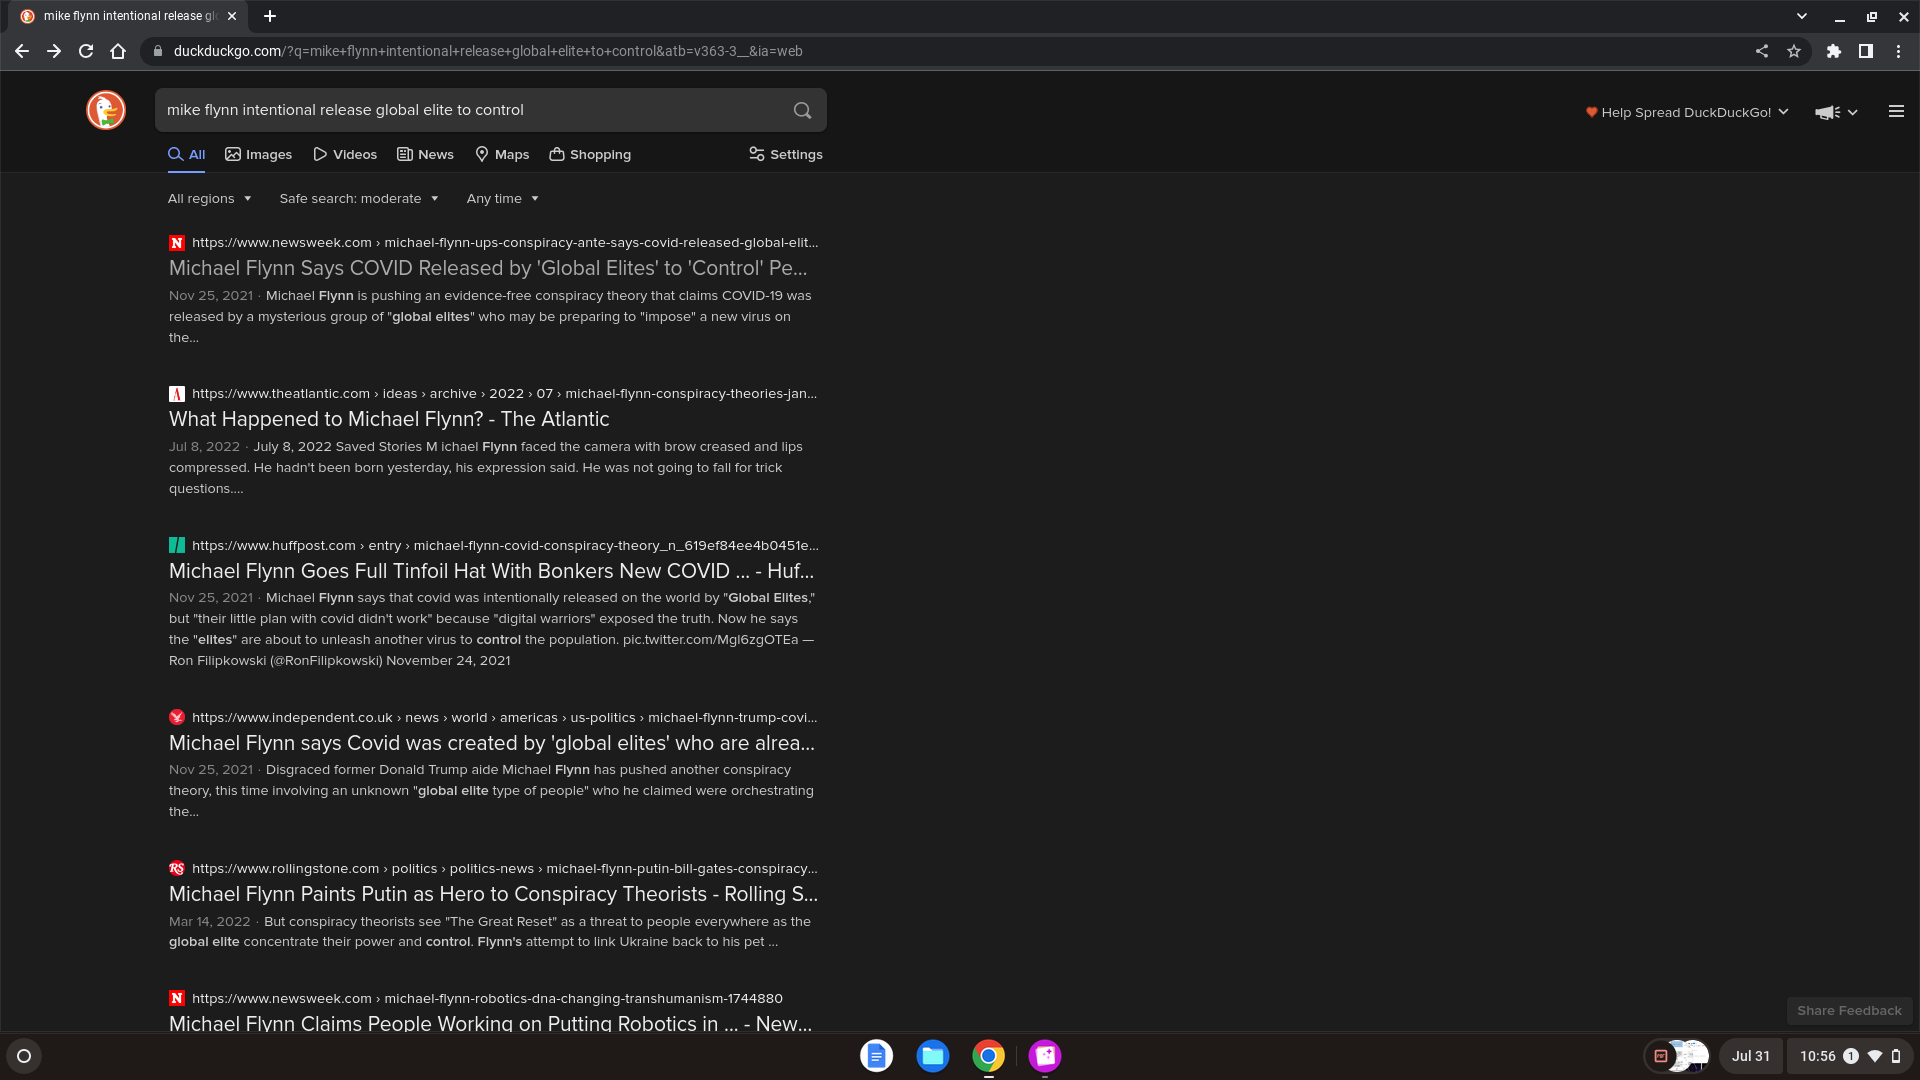
Task: Reload the page
Action: (x=86, y=51)
